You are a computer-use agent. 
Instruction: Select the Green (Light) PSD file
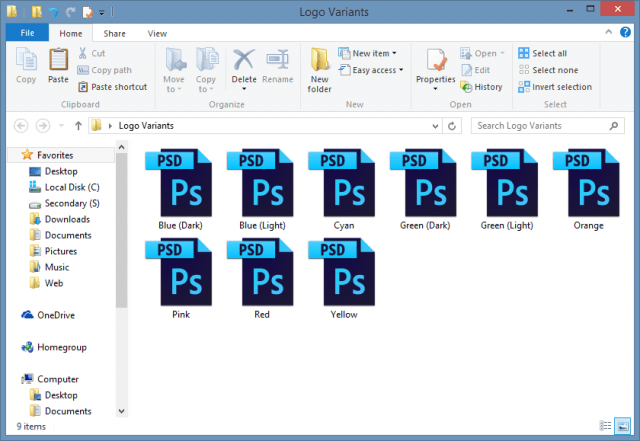click(x=506, y=190)
